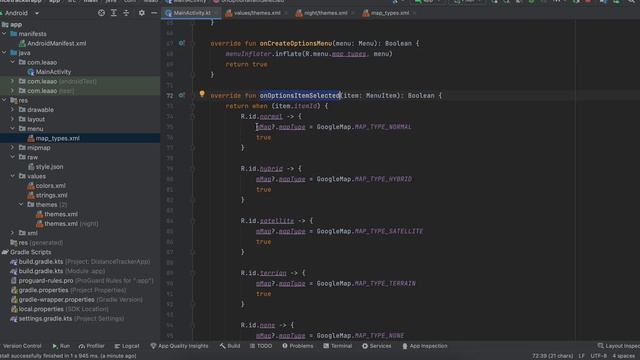Click the select opened file target icon
Viewport: 640px width, 360px height.
pyautogui.click(x=101, y=13)
